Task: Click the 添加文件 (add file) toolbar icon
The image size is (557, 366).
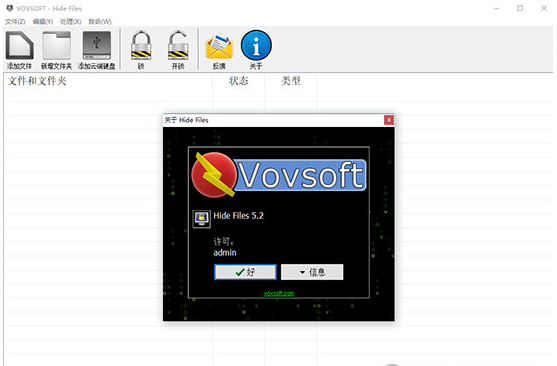Action: point(20,45)
